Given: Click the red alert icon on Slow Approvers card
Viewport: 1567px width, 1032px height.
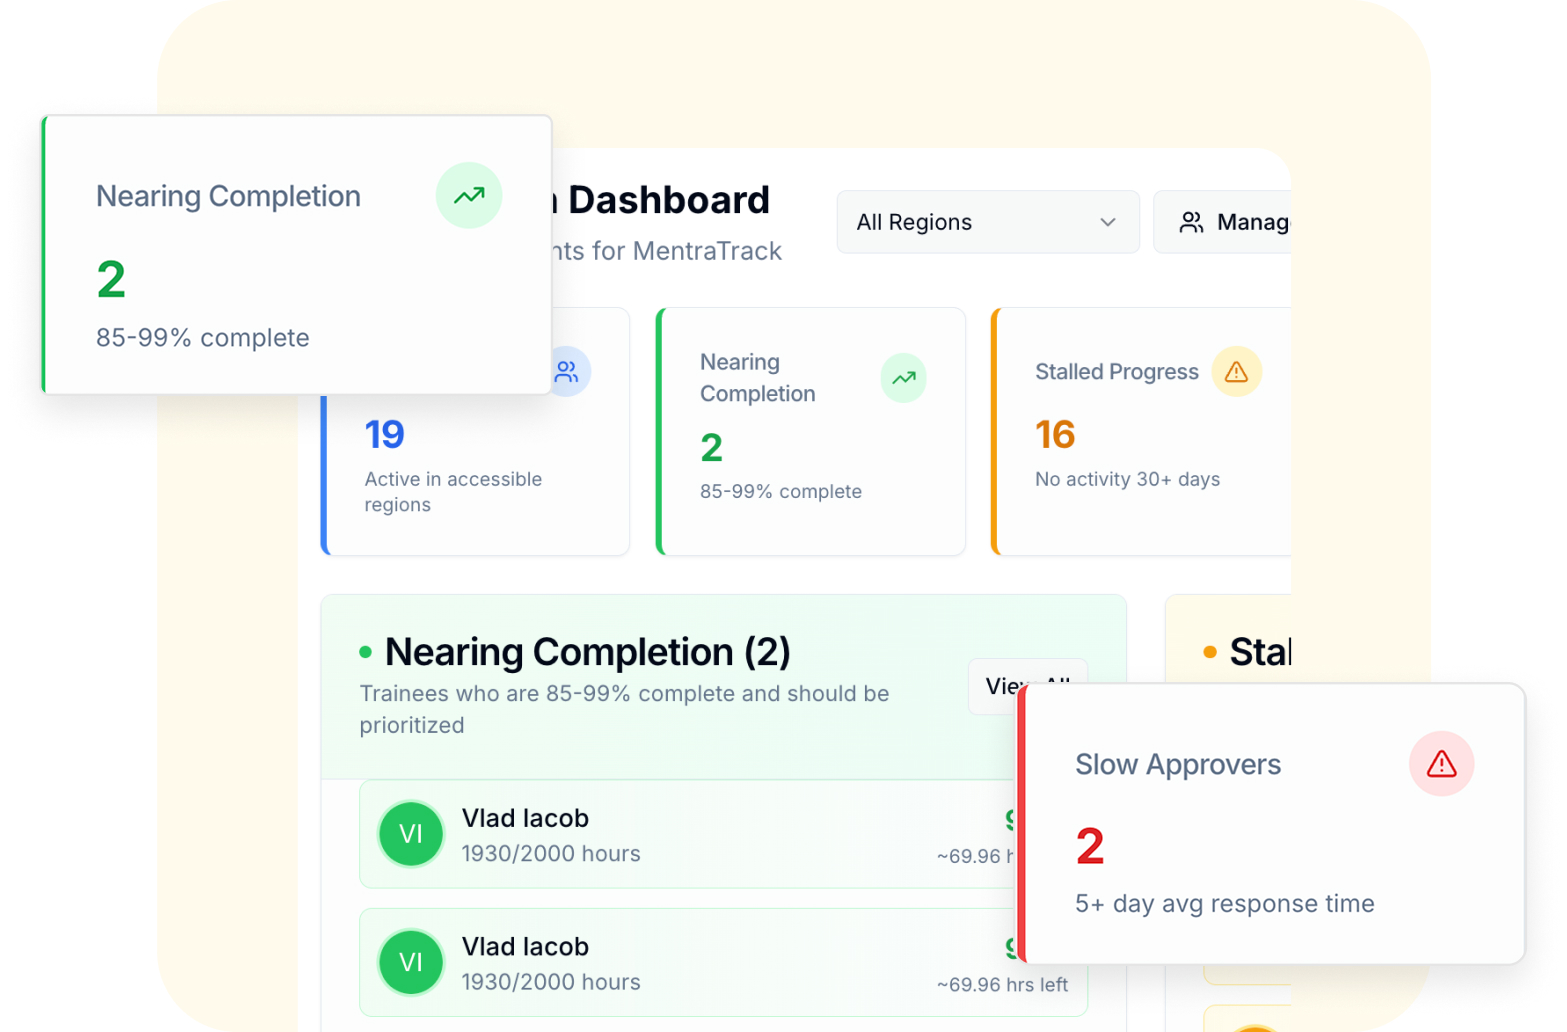Looking at the screenshot, I should tap(1441, 764).
